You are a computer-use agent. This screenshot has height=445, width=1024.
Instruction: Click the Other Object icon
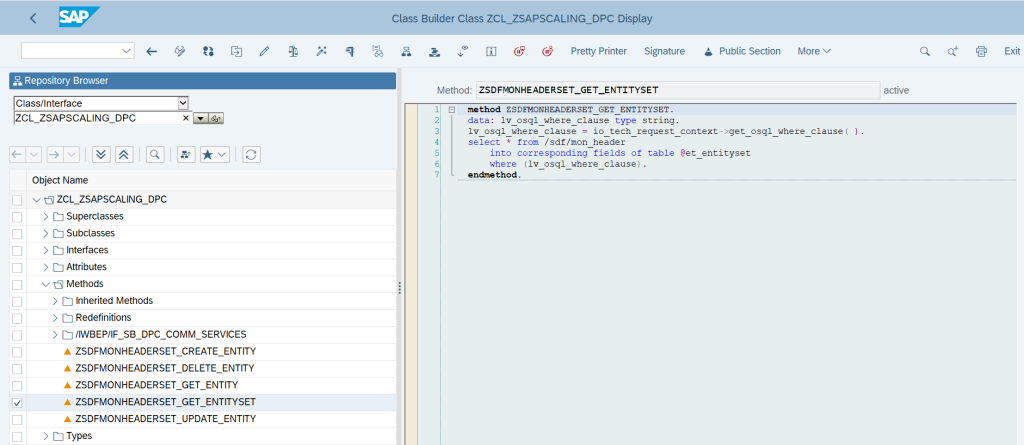point(236,51)
